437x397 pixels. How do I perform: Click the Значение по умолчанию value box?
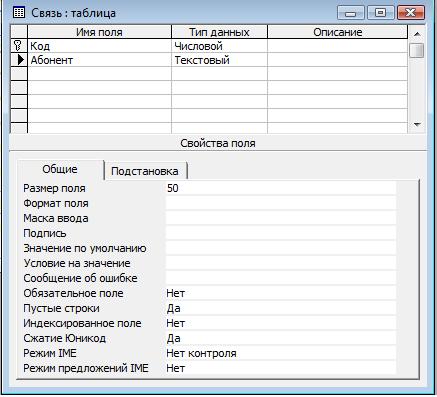click(280, 248)
